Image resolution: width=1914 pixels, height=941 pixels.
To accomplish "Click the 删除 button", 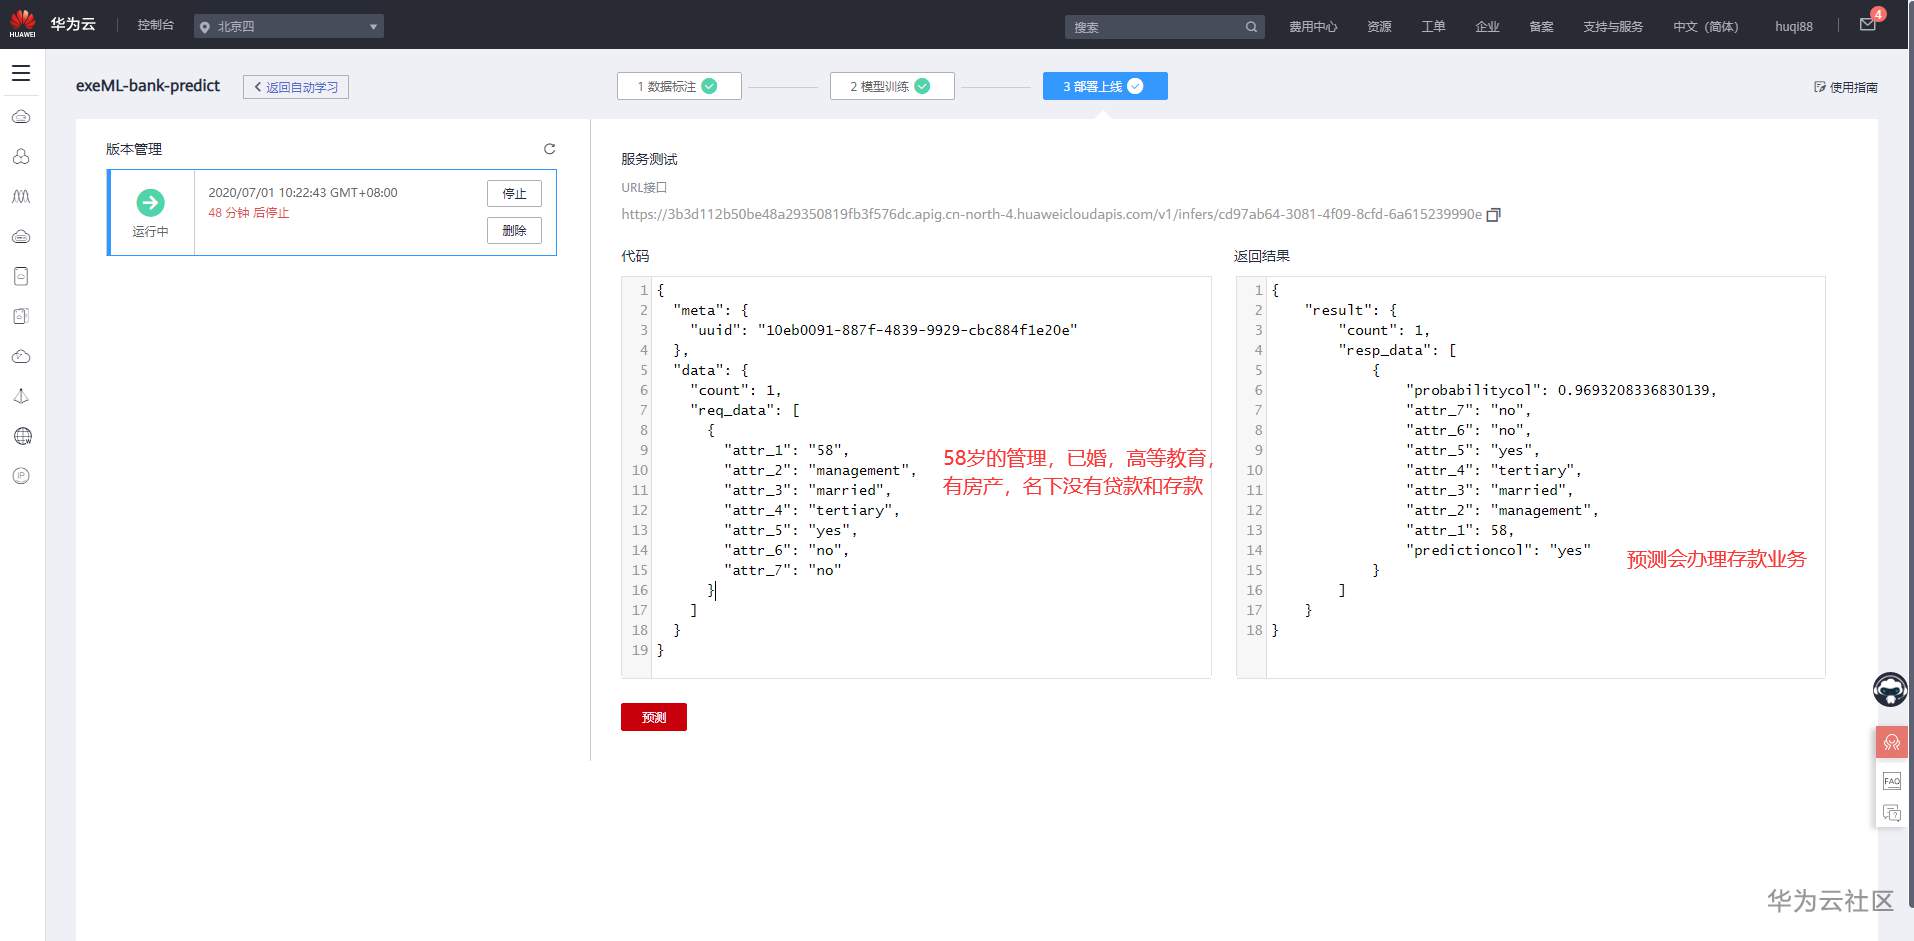I will 514,231.
